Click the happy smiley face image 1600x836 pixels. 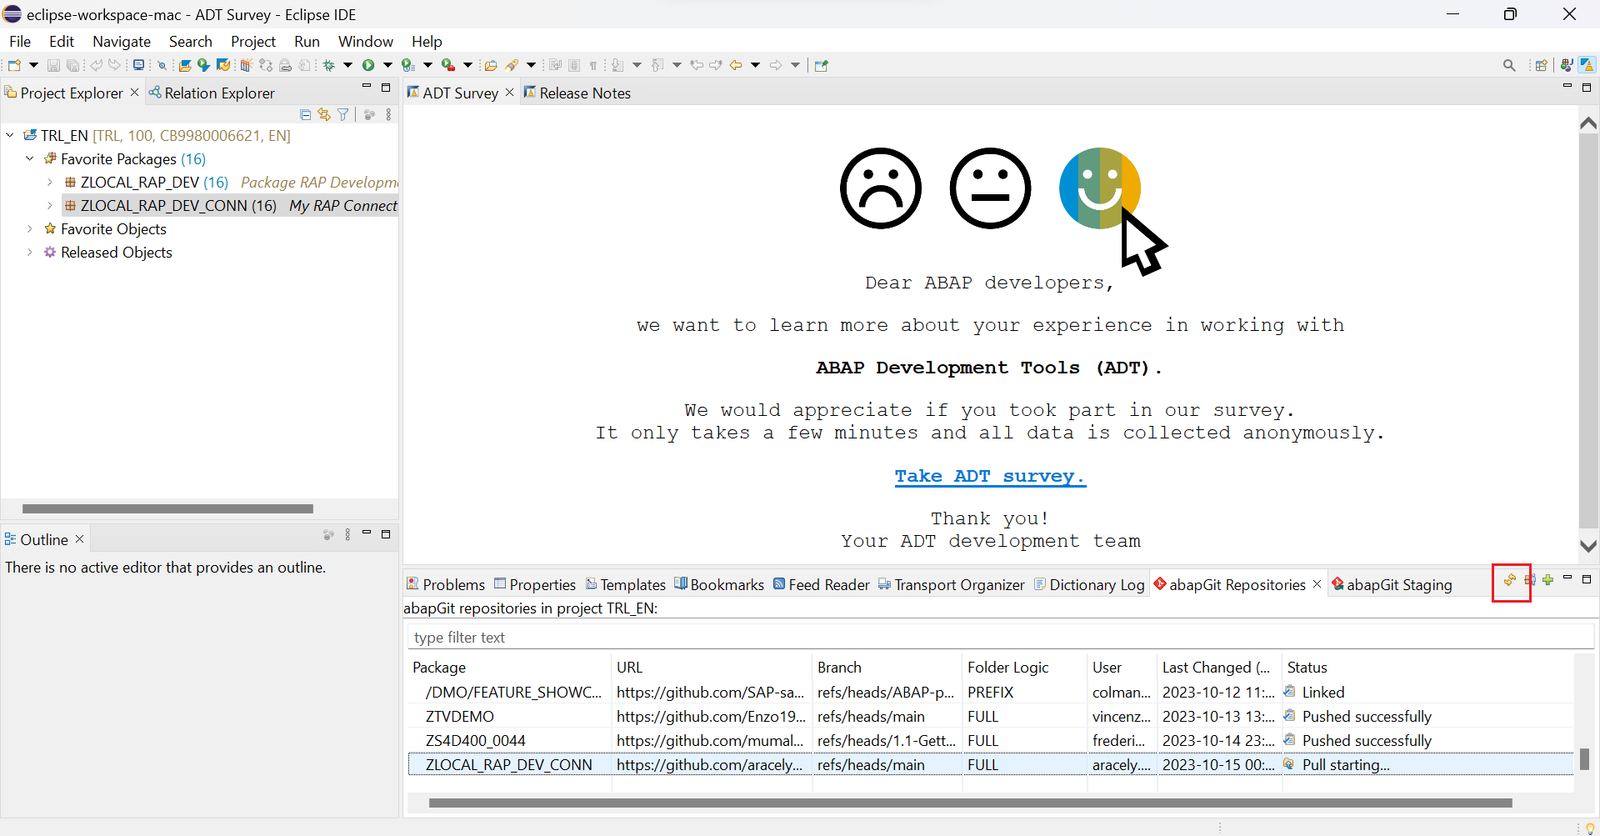1100,188
